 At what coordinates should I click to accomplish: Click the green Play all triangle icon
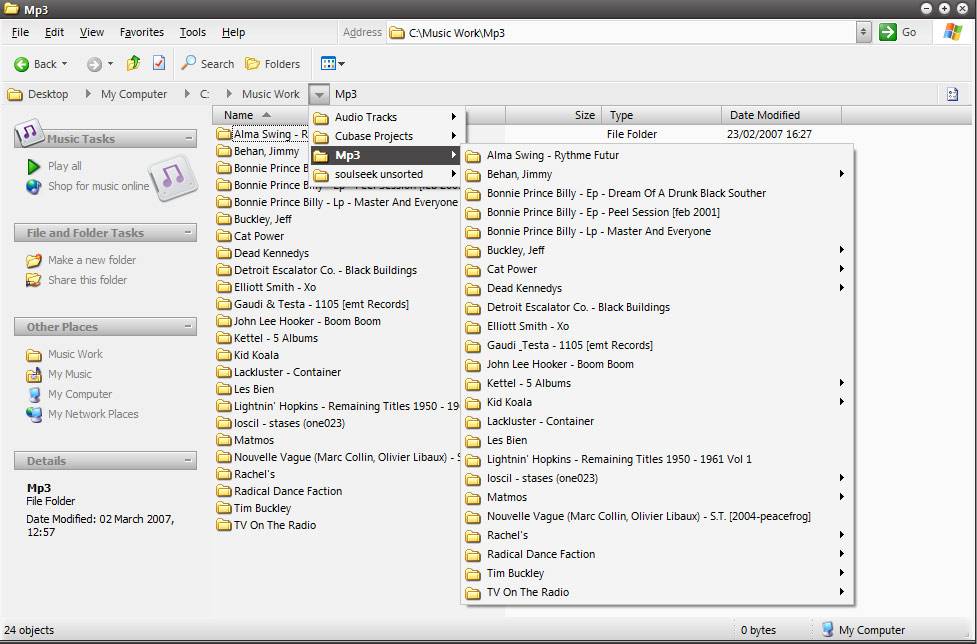coord(34,166)
